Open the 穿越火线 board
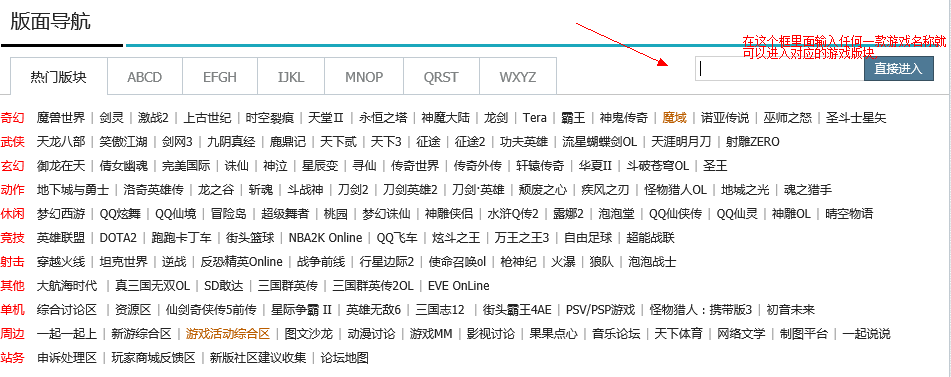 [x=61, y=262]
